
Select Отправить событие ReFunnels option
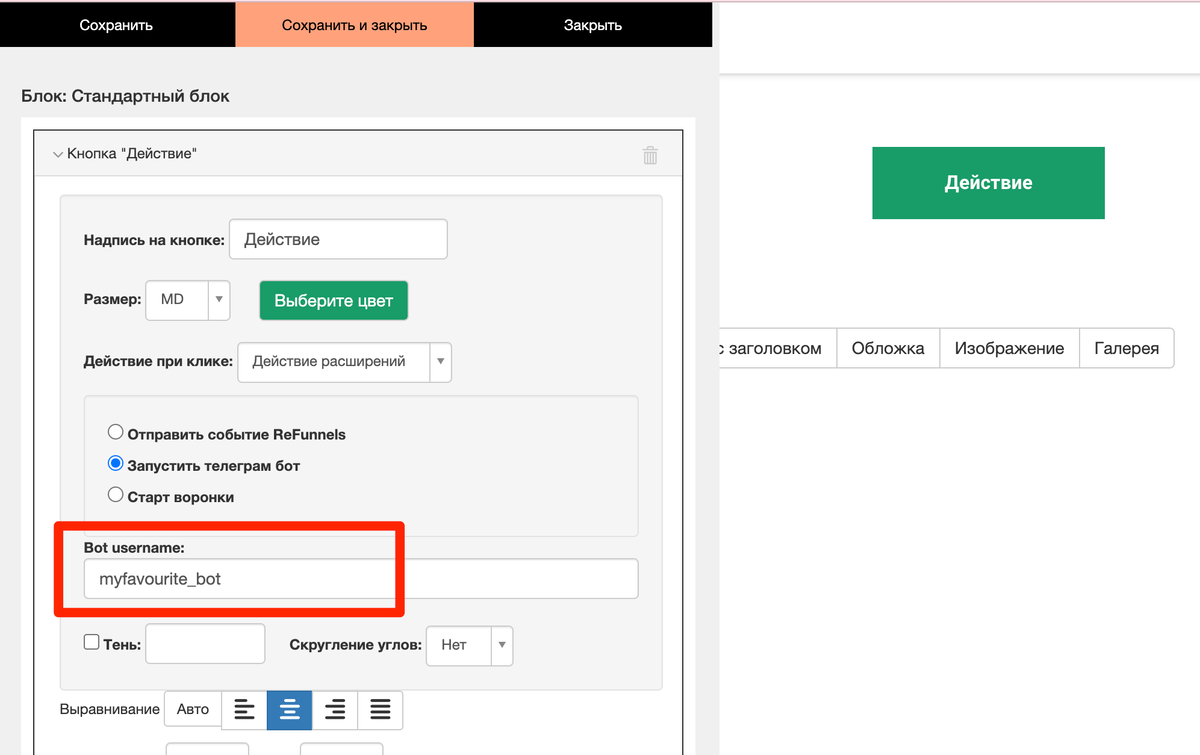pos(116,433)
